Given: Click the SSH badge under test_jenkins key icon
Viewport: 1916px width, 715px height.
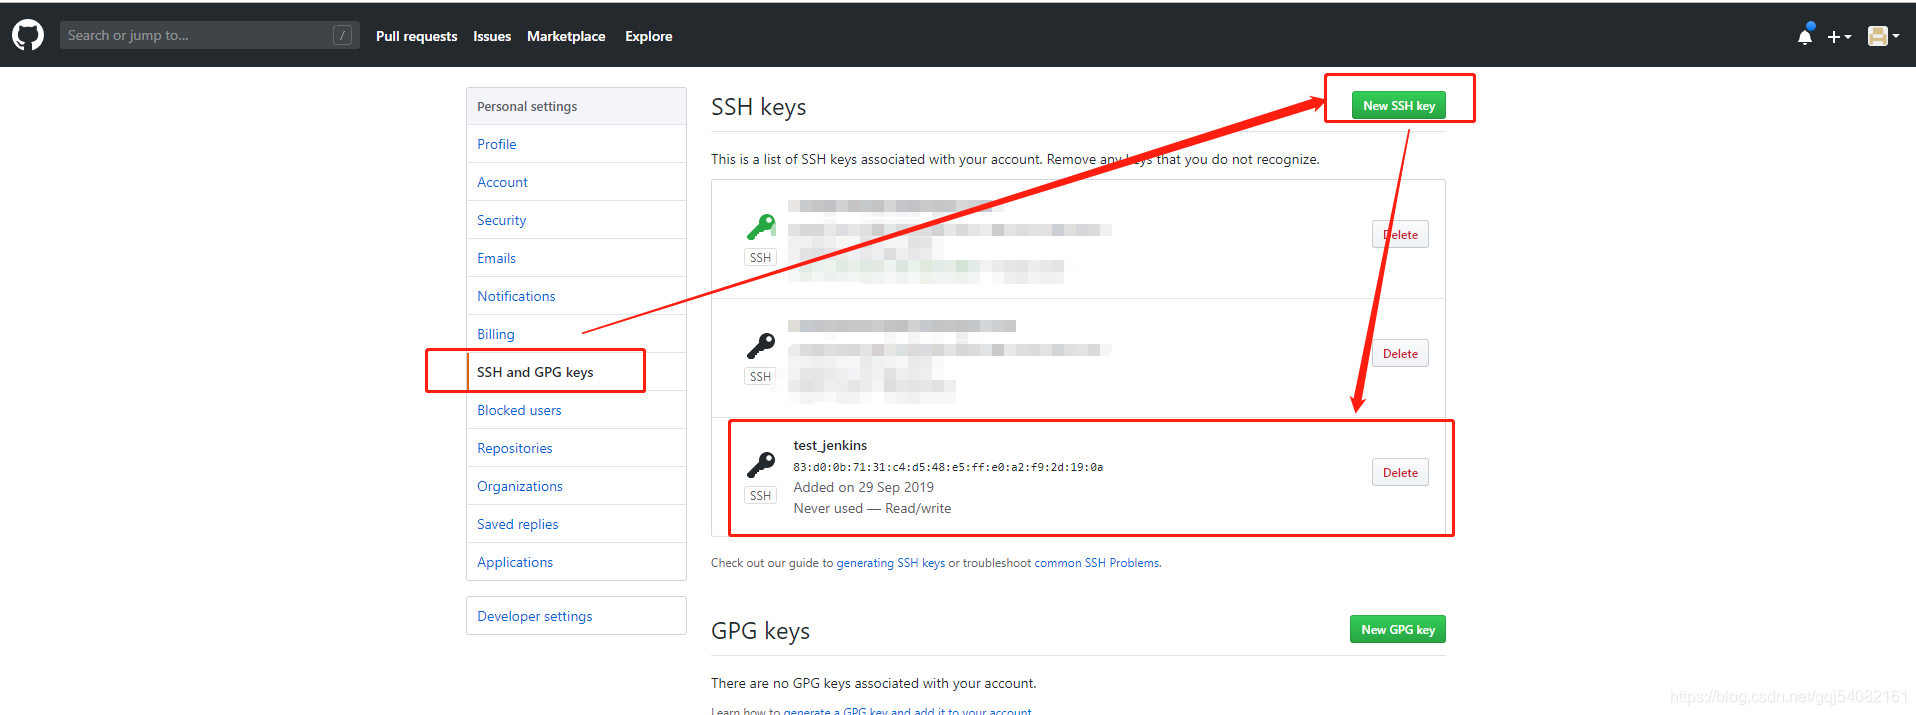Looking at the screenshot, I should 760,495.
